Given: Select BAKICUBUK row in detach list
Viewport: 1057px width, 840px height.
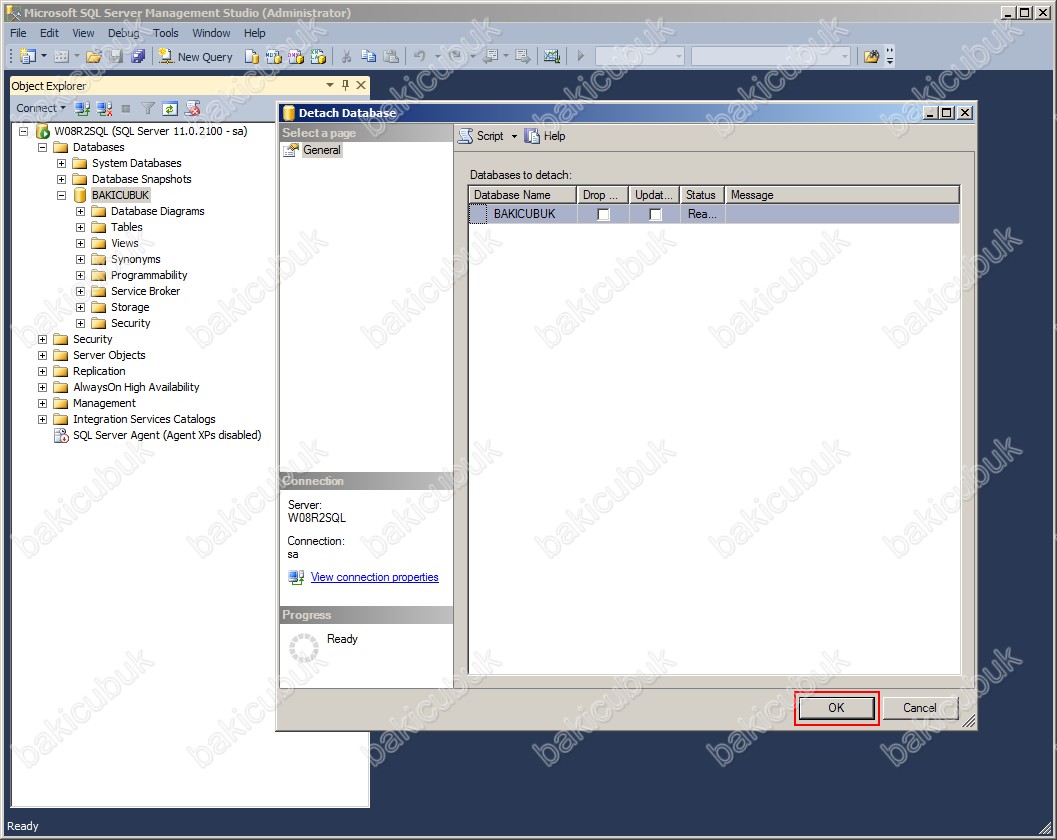Looking at the screenshot, I should 714,214.
